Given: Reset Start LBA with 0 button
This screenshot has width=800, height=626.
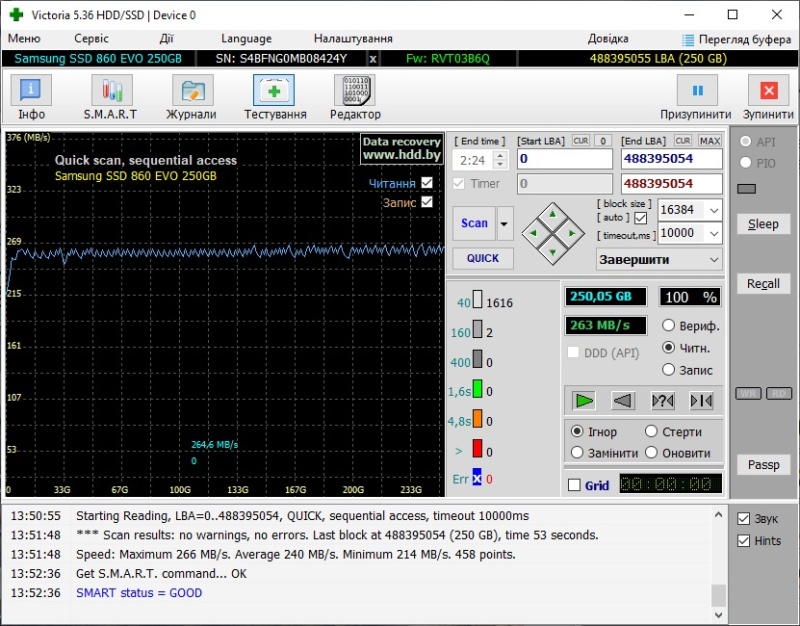Looking at the screenshot, I should coord(603,141).
